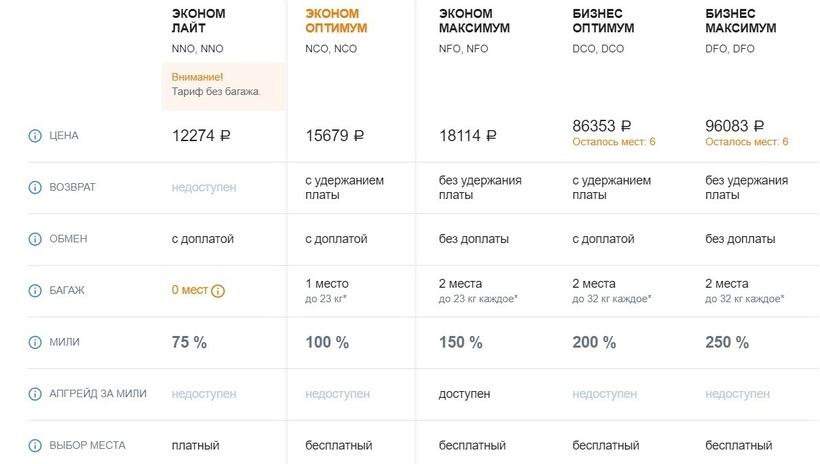Image resolution: width=820 pixels, height=464 pixels.
Task: Select the ЭКОНОМ ЛАЙТ tariff header
Action: (x=199, y=21)
